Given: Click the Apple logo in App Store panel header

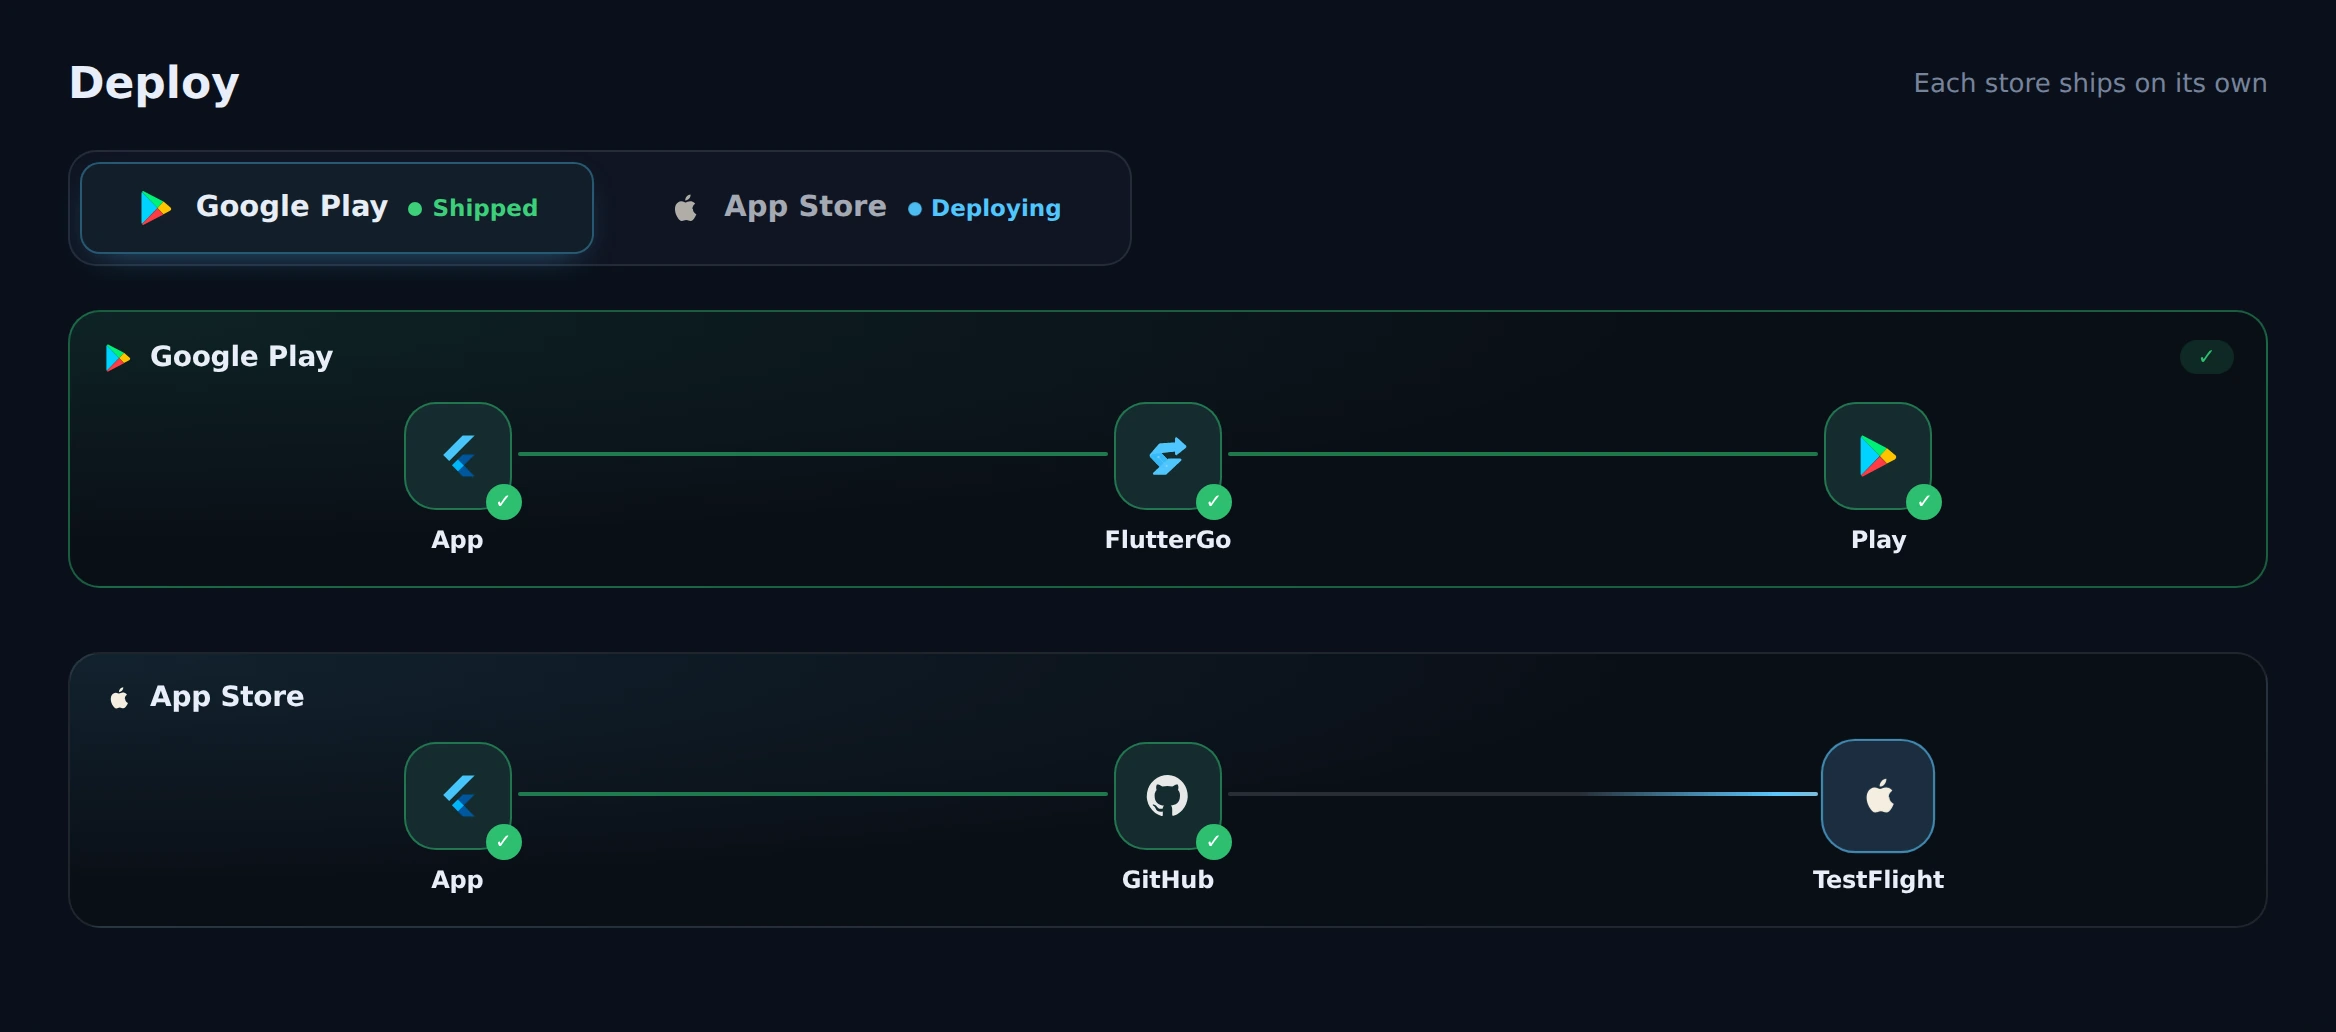Looking at the screenshot, I should pyautogui.click(x=119, y=697).
